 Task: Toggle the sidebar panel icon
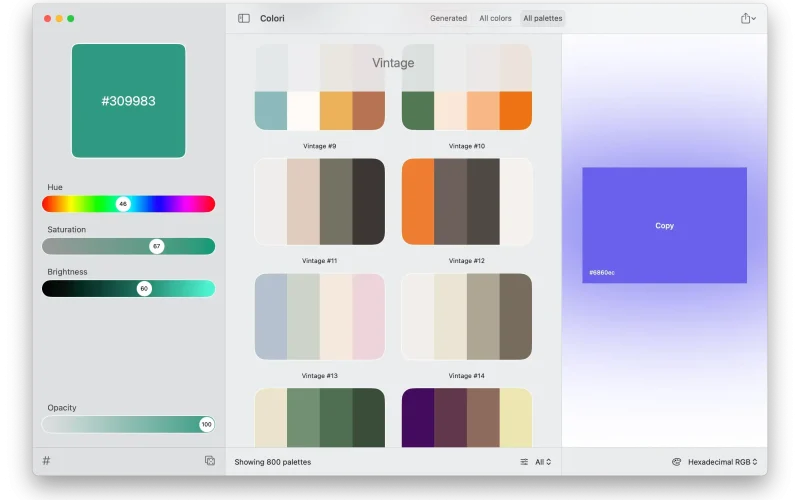pyautogui.click(x=244, y=18)
